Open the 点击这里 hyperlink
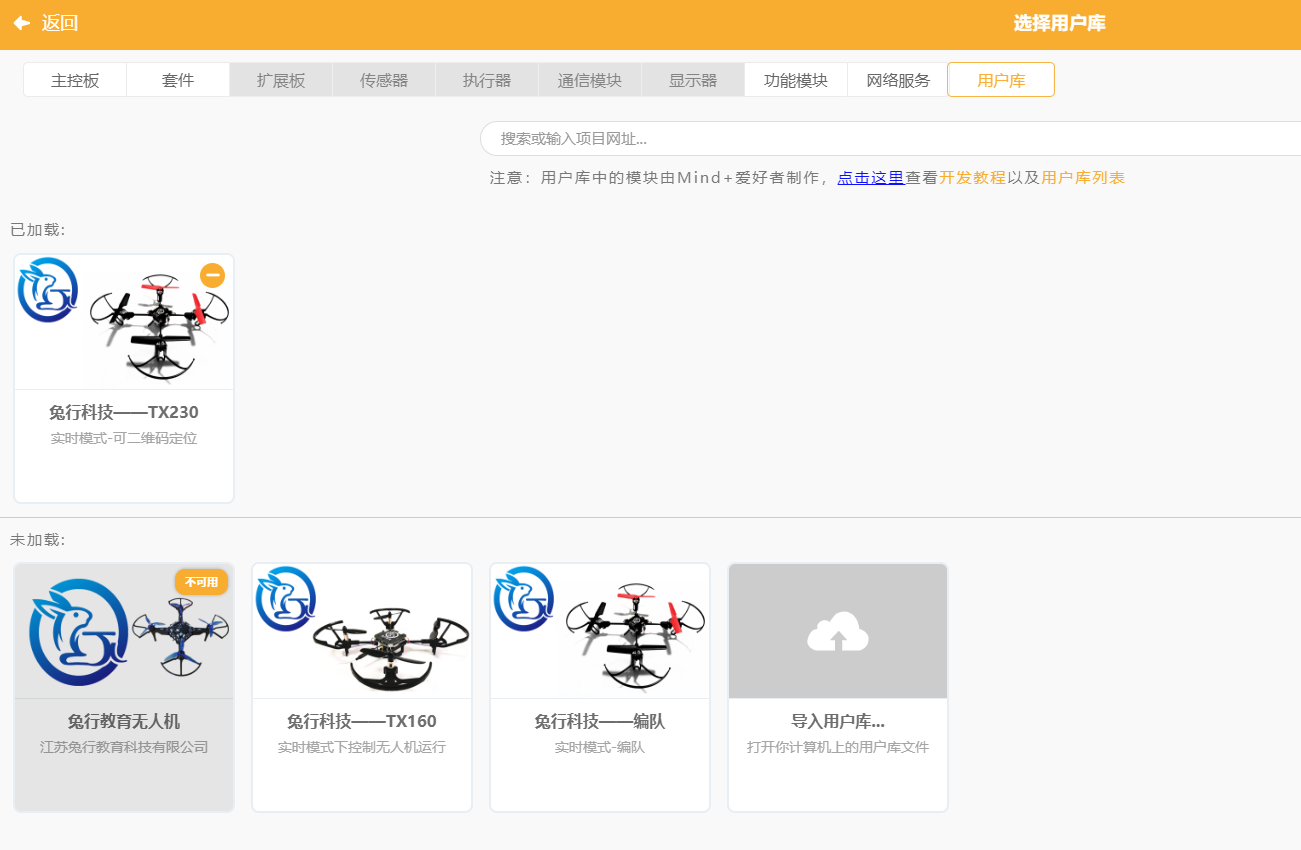 [871, 178]
